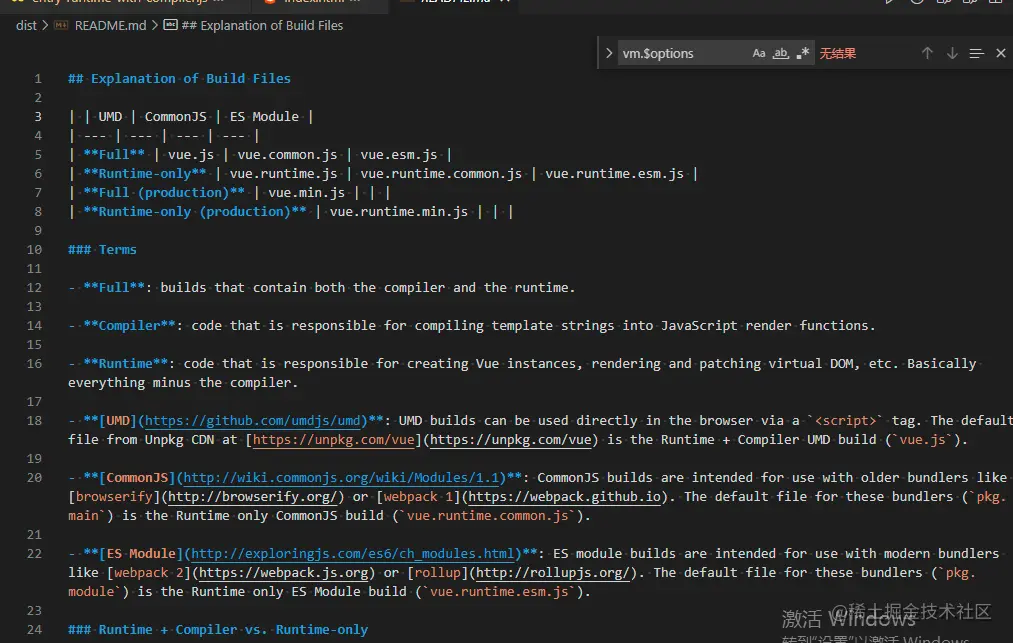Open the http://rollupjs.org/ link
The height and width of the screenshot is (643, 1013).
coord(552,573)
